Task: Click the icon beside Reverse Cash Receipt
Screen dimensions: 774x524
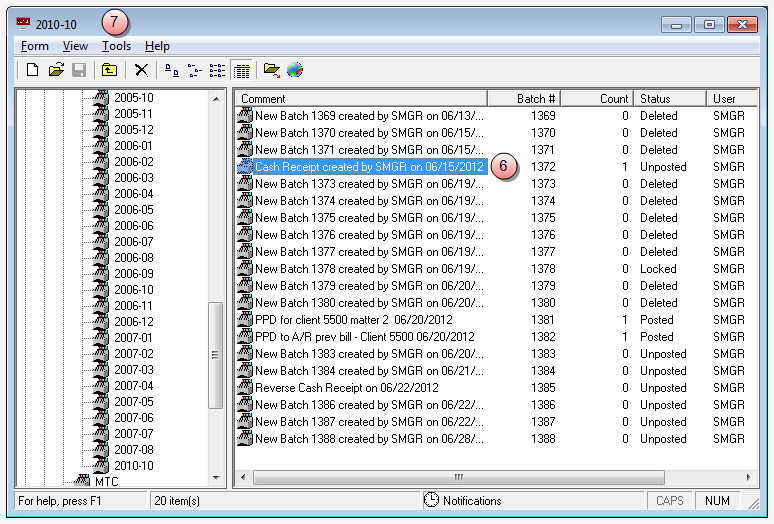Action: (245, 388)
